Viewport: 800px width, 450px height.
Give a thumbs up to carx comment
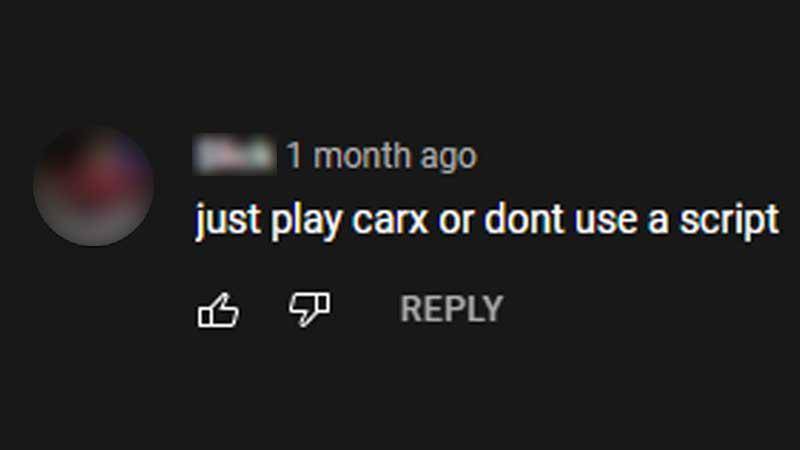tap(218, 310)
